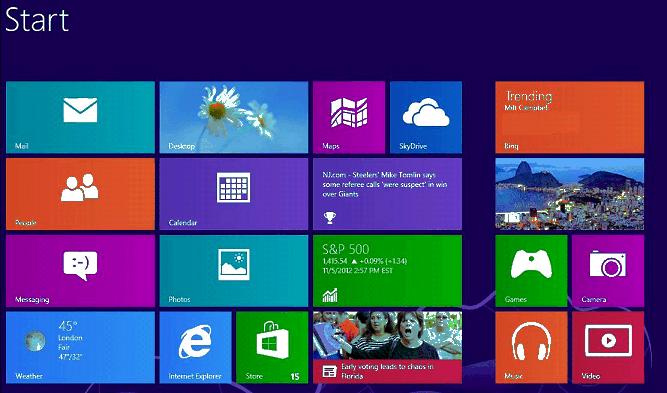Launch the Maps tile
The width and height of the screenshot is (667, 393).
coord(349,117)
